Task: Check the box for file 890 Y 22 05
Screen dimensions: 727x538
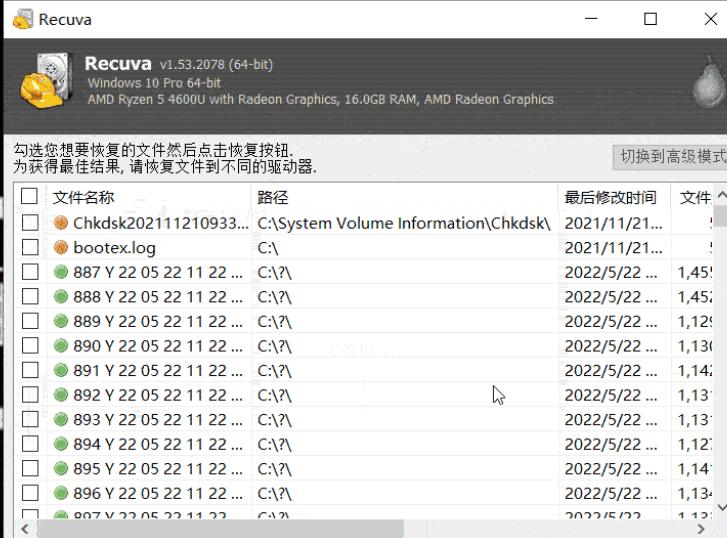Action: [30, 346]
